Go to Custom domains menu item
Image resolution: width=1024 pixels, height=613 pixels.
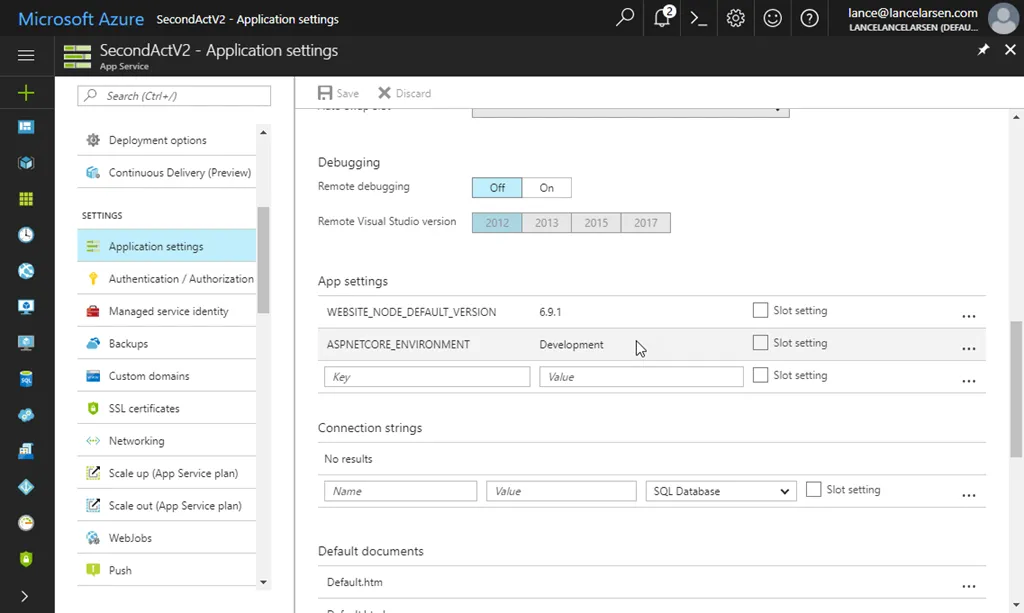click(x=148, y=376)
